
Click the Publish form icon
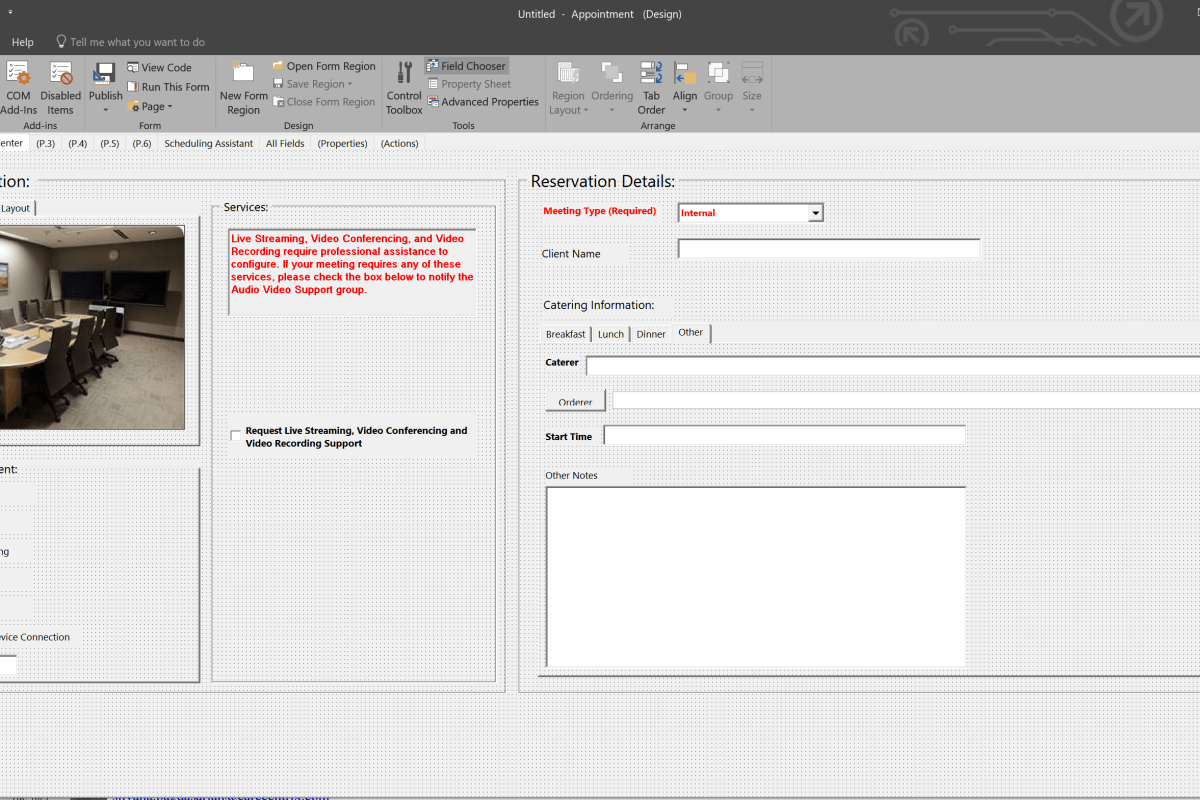click(x=105, y=80)
